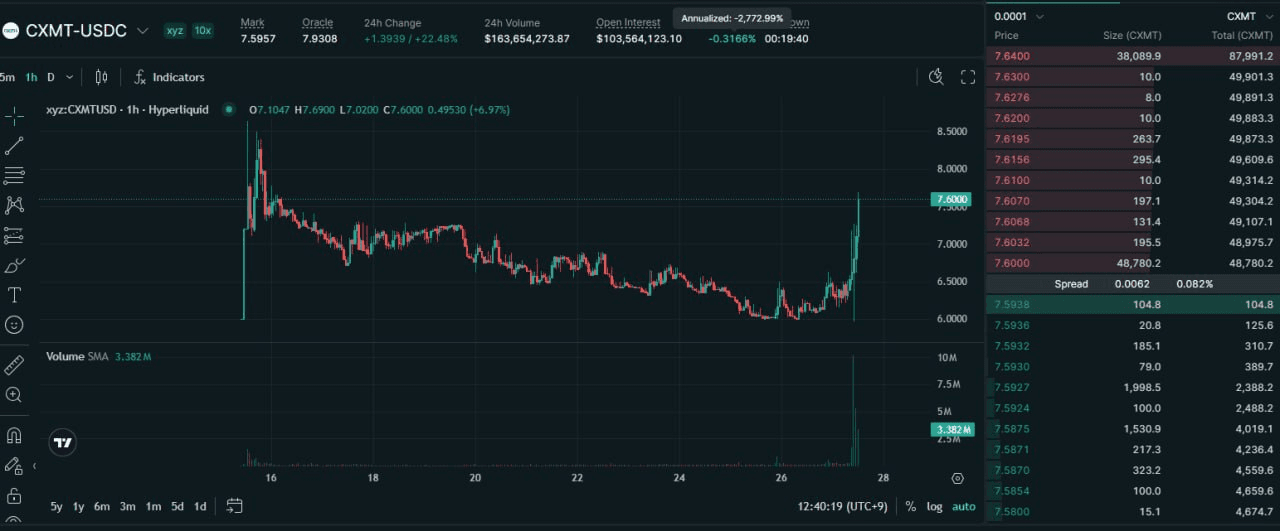The width and height of the screenshot is (1280, 531).
Task: Enter fullscreen chart mode
Action: click(968, 77)
